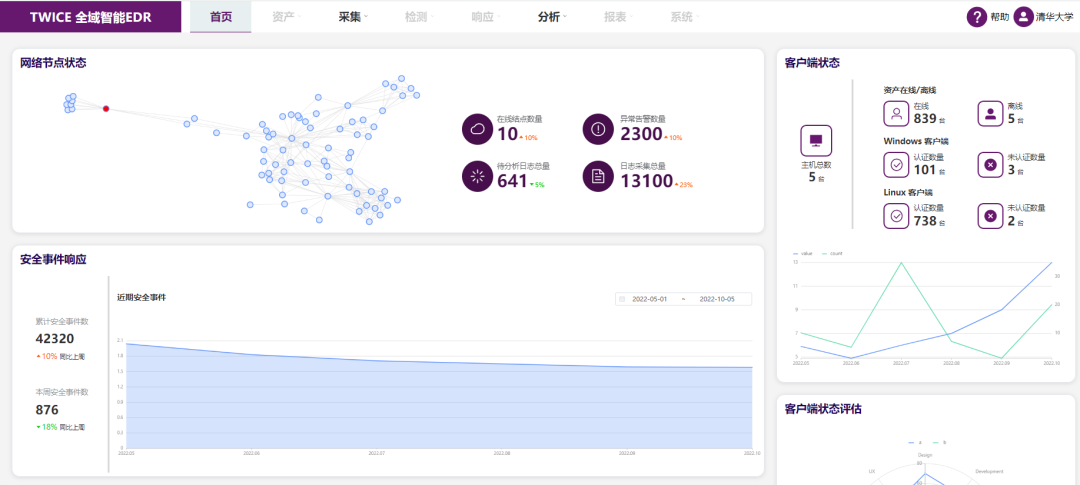Click the online assets user icon

(896, 113)
